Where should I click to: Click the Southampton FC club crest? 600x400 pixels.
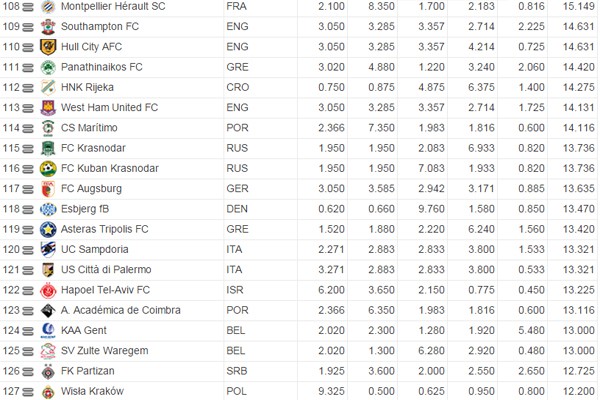[x=47, y=26]
